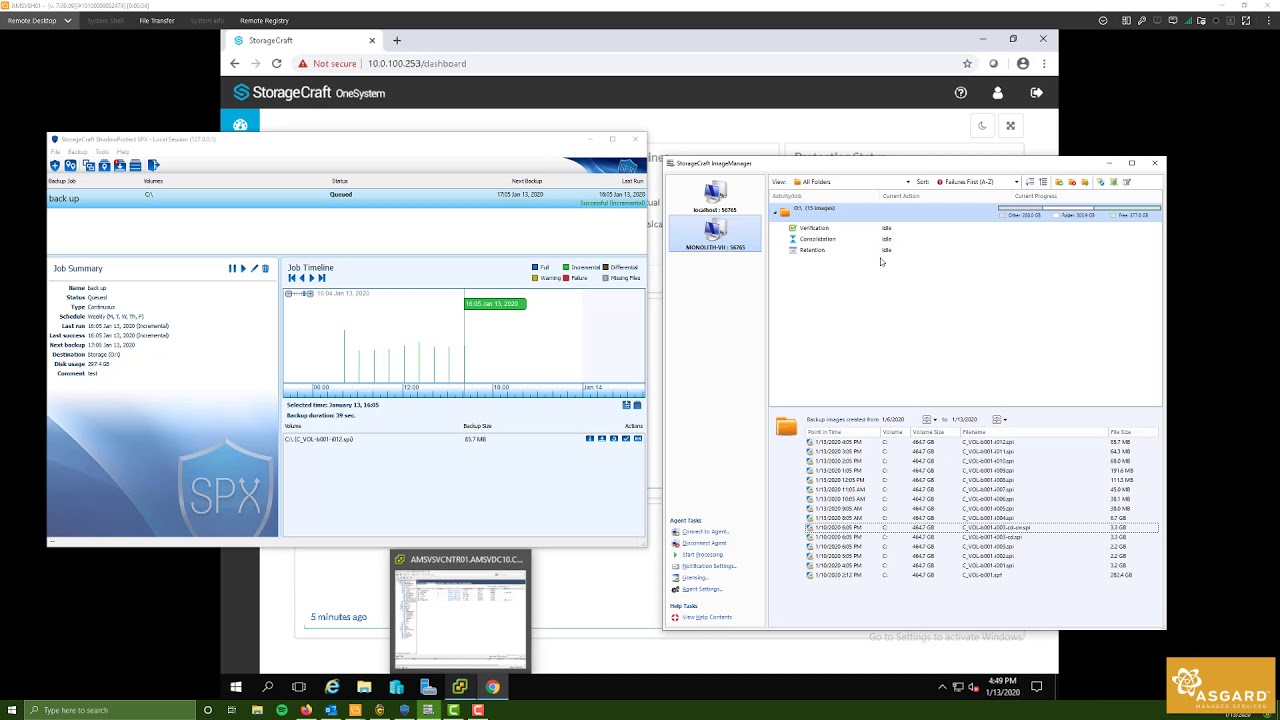Click Connect to Agent link
The width and height of the screenshot is (1280, 720).
pos(705,532)
